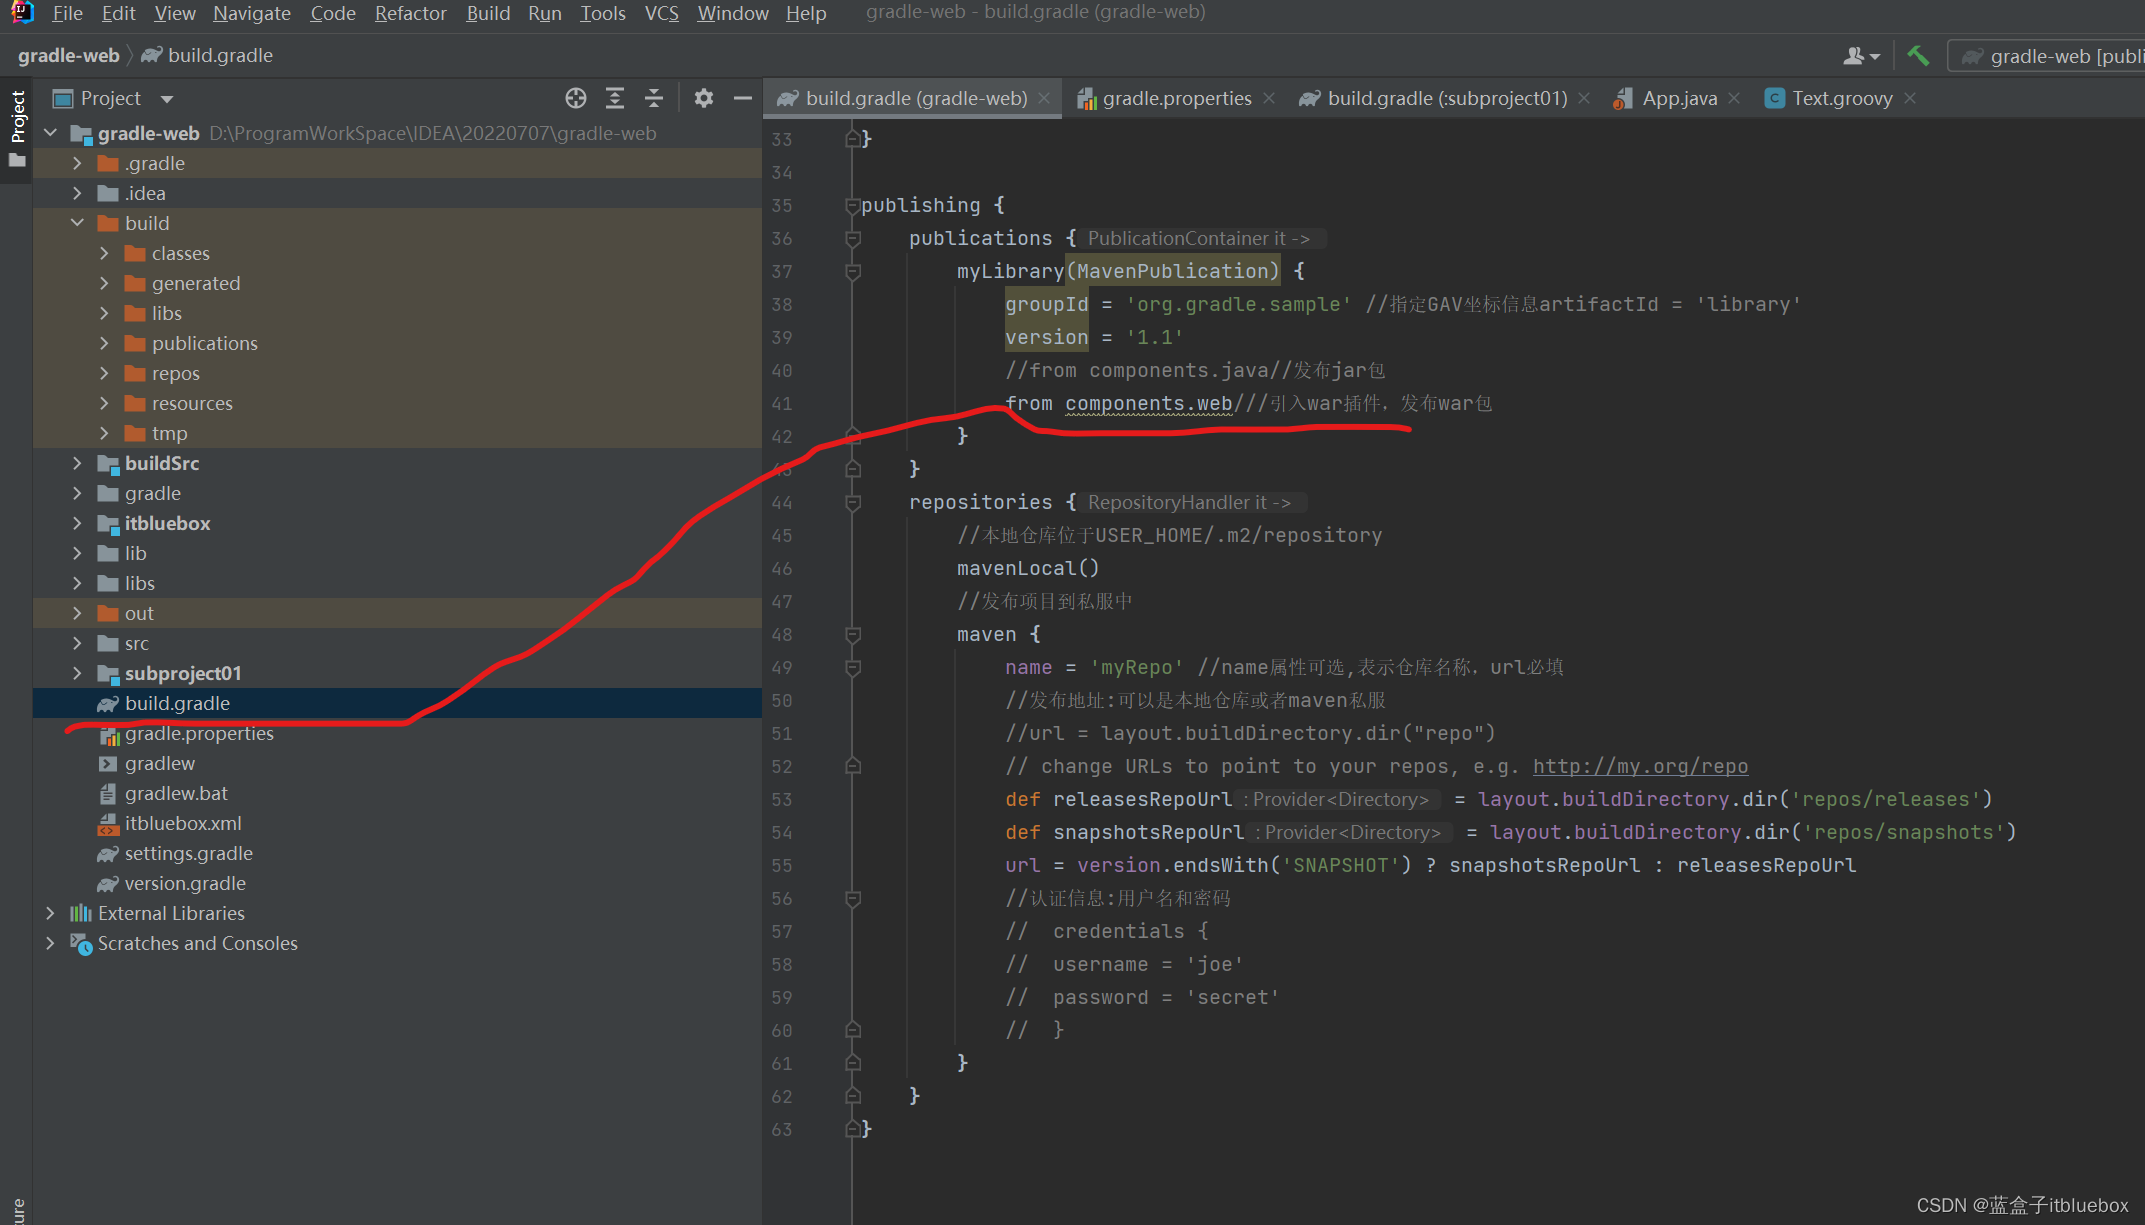
Task: Open the http://my.org/repo link in code
Action: tap(1640, 766)
